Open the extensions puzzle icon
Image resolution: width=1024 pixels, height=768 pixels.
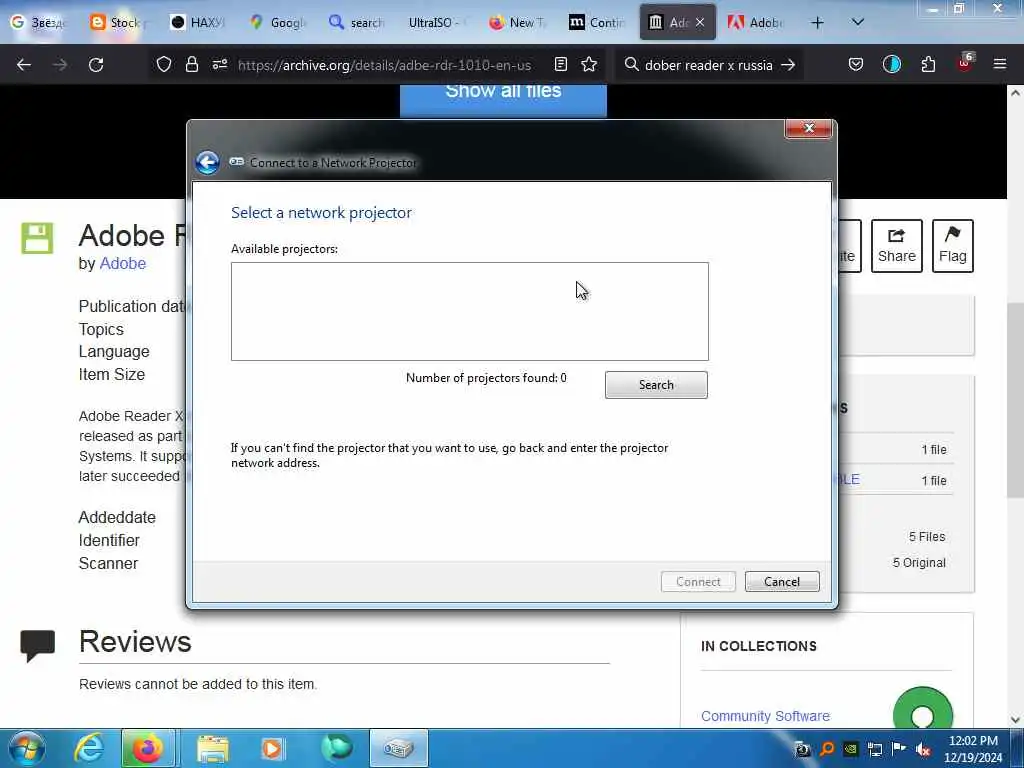tap(928, 65)
